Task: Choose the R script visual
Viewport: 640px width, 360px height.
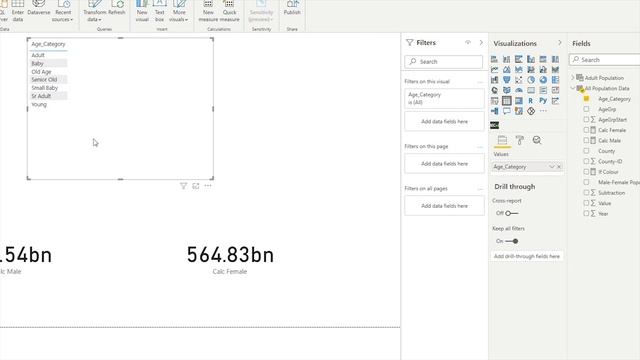Action: (x=531, y=100)
